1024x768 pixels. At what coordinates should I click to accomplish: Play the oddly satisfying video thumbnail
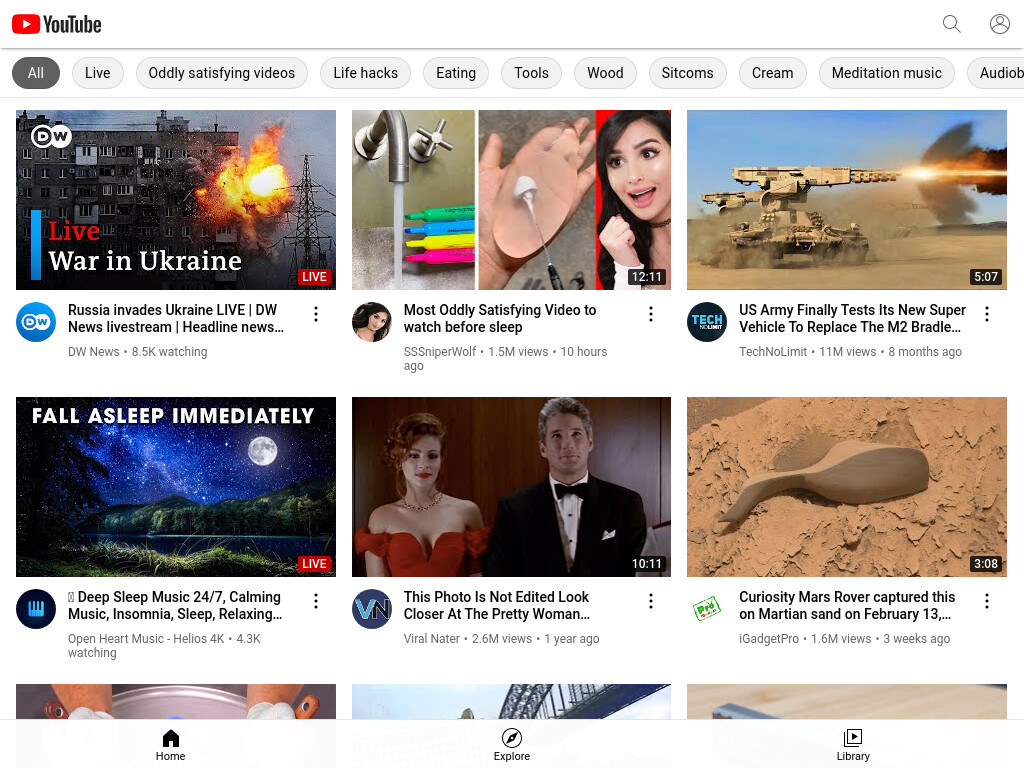(x=511, y=200)
